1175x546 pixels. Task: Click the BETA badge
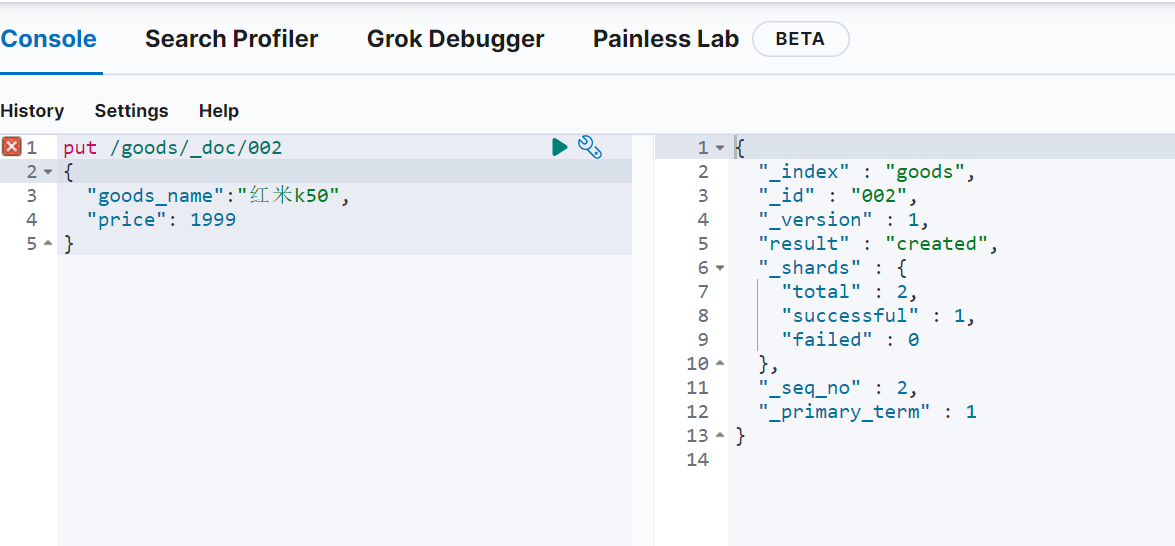(x=800, y=39)
